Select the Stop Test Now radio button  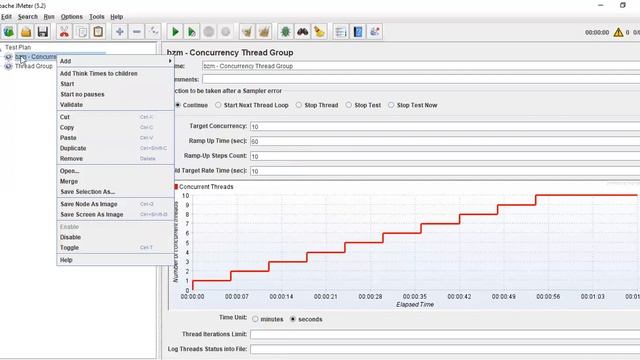pos(391,105)
